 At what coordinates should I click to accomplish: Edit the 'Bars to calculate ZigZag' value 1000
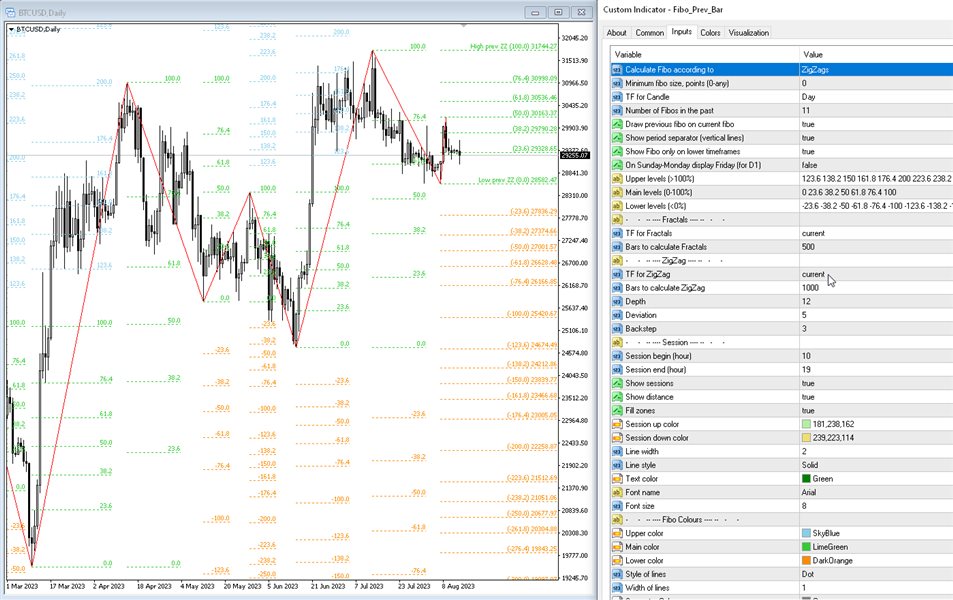point(810,288)
